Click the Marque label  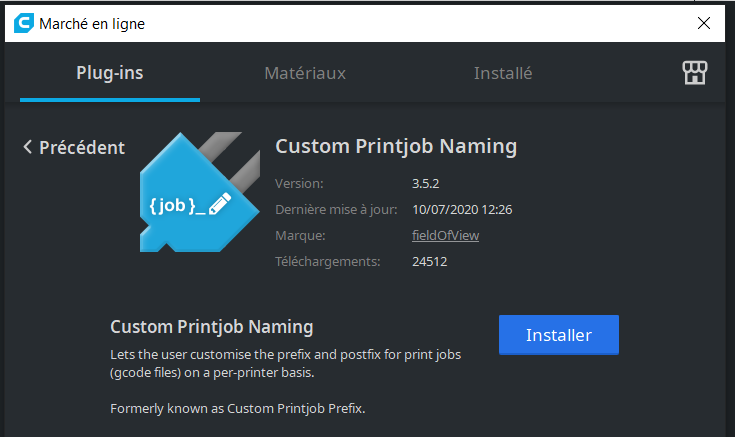(299, 235)
